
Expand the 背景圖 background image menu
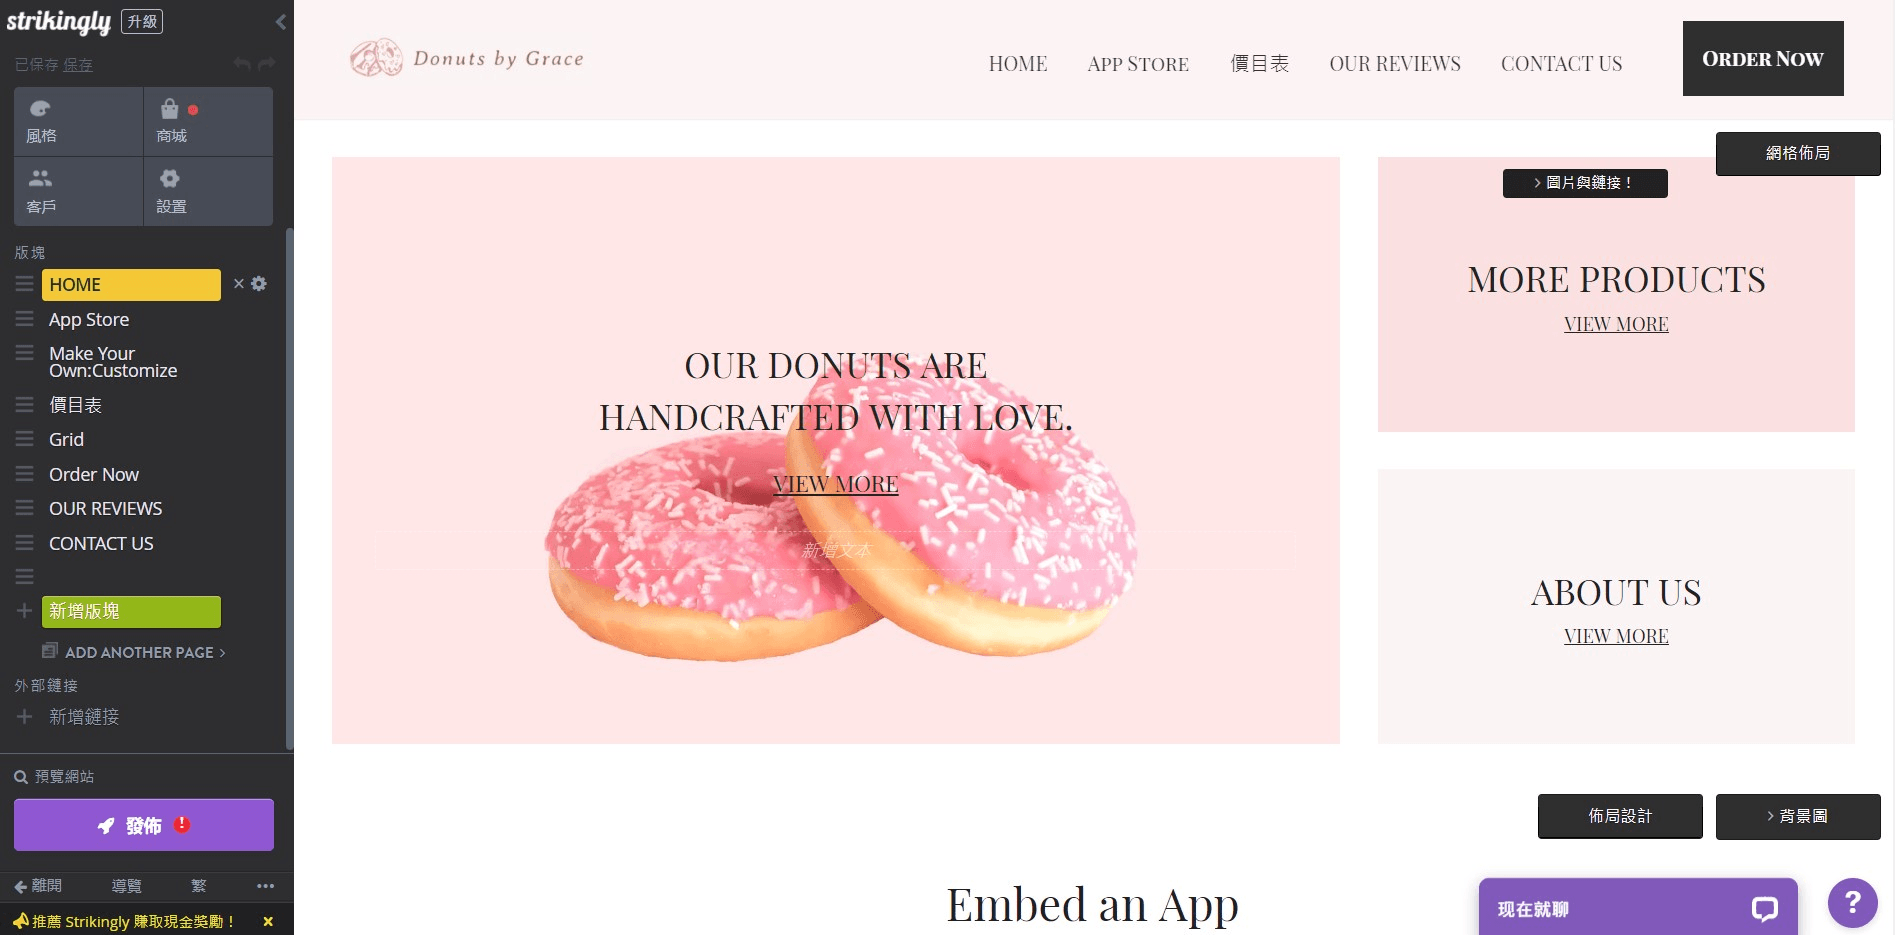[x=1798, y=816]
